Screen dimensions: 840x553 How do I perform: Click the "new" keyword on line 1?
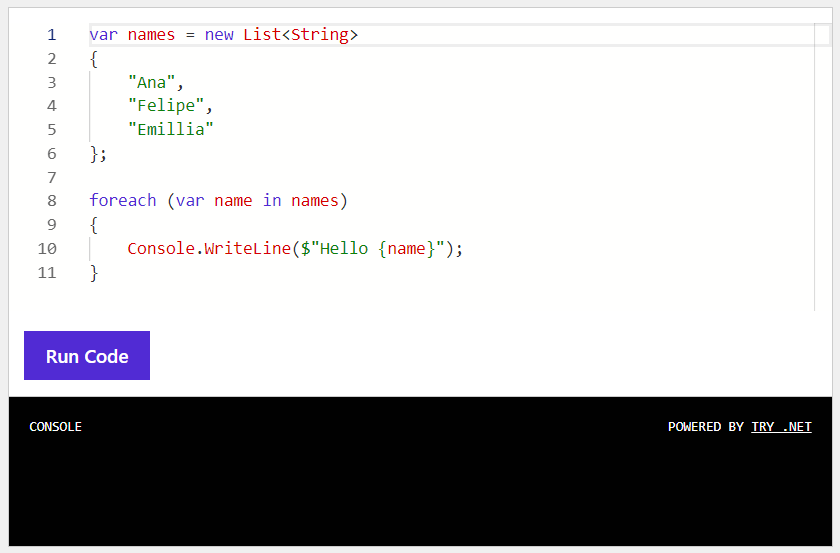[x=219, y=35]
